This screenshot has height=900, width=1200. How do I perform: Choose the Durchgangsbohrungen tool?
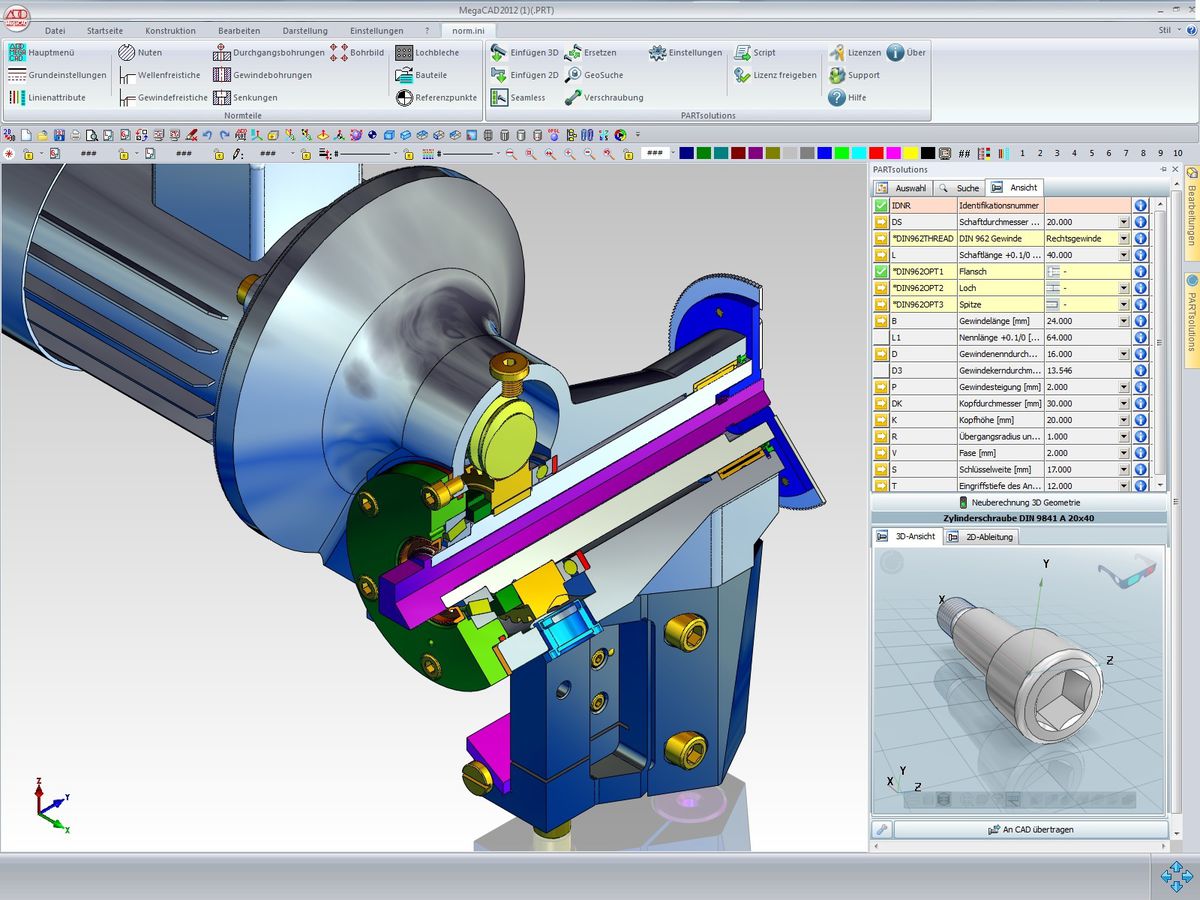coord(269,53)
